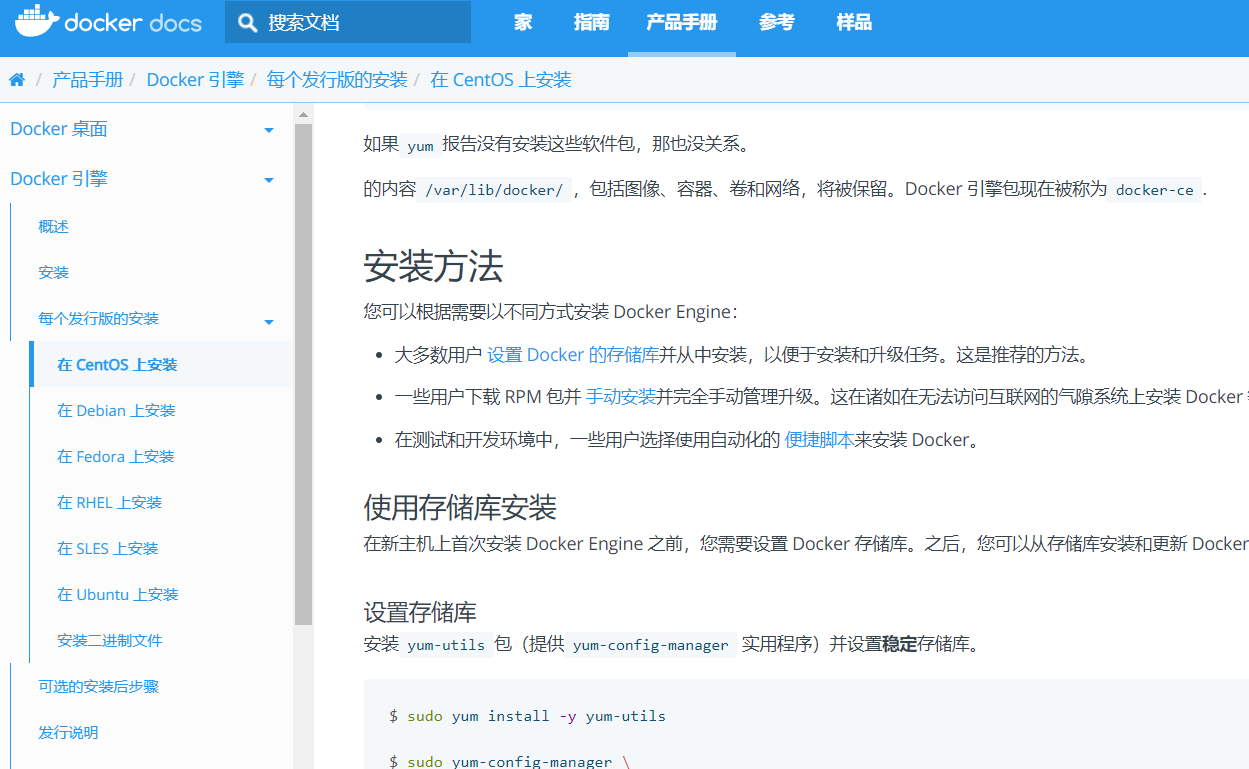The image size is (1249, 769).
Task: Click the yum-utils inline code
Action: [446, 645]
